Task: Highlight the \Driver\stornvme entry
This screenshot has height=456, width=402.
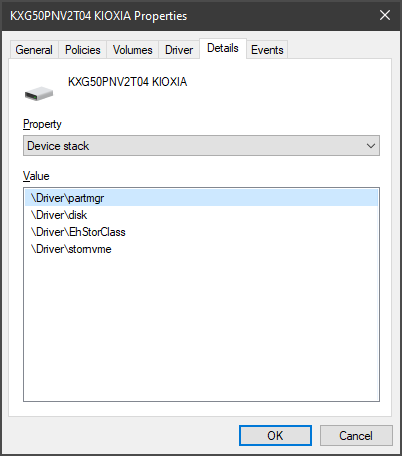Action: [201, 249]
